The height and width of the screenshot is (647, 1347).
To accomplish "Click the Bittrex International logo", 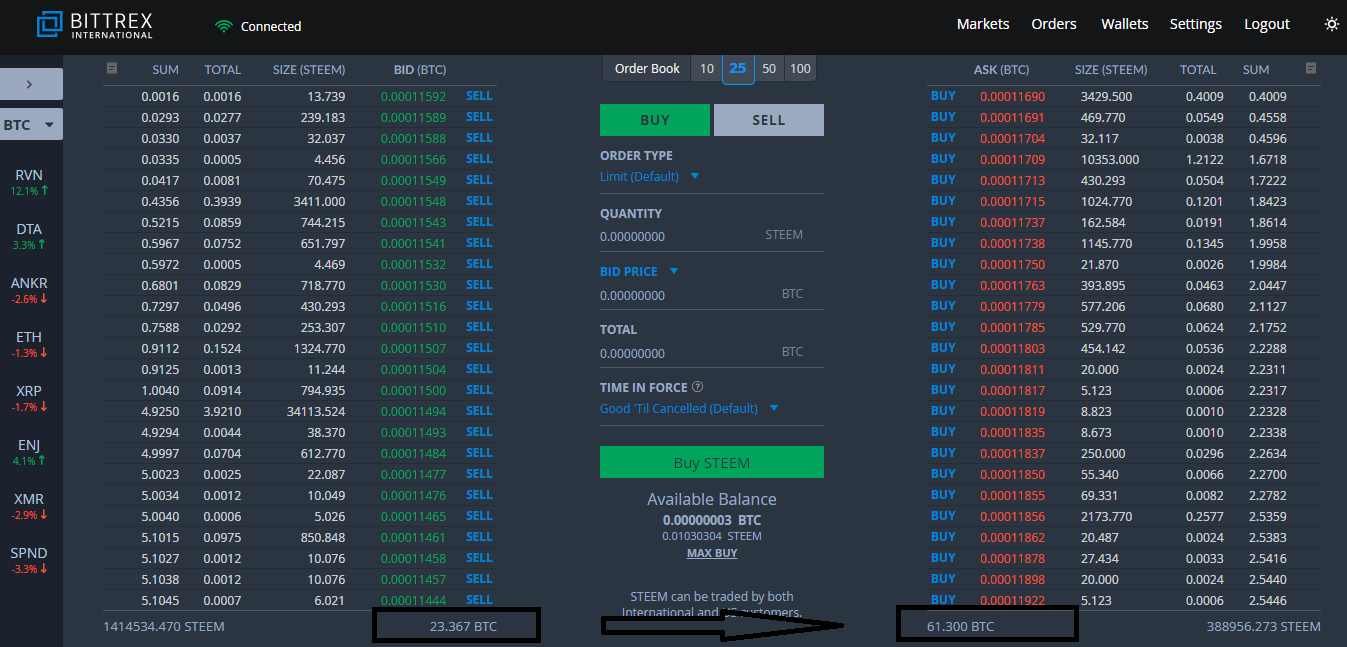I will tap(95, 25).
